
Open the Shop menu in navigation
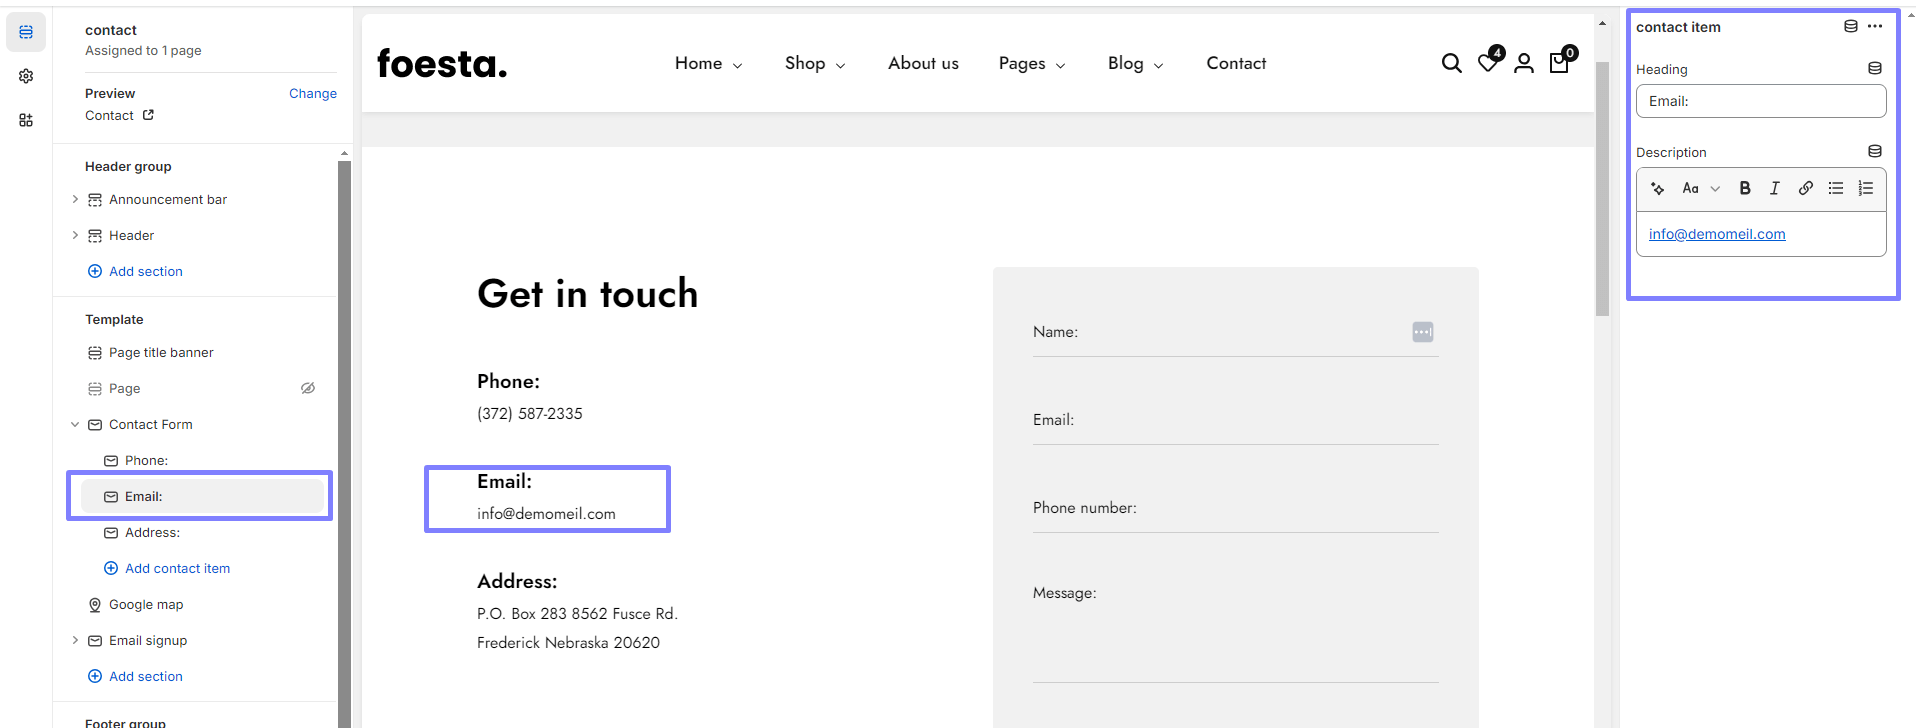click(x=814, y=63)
